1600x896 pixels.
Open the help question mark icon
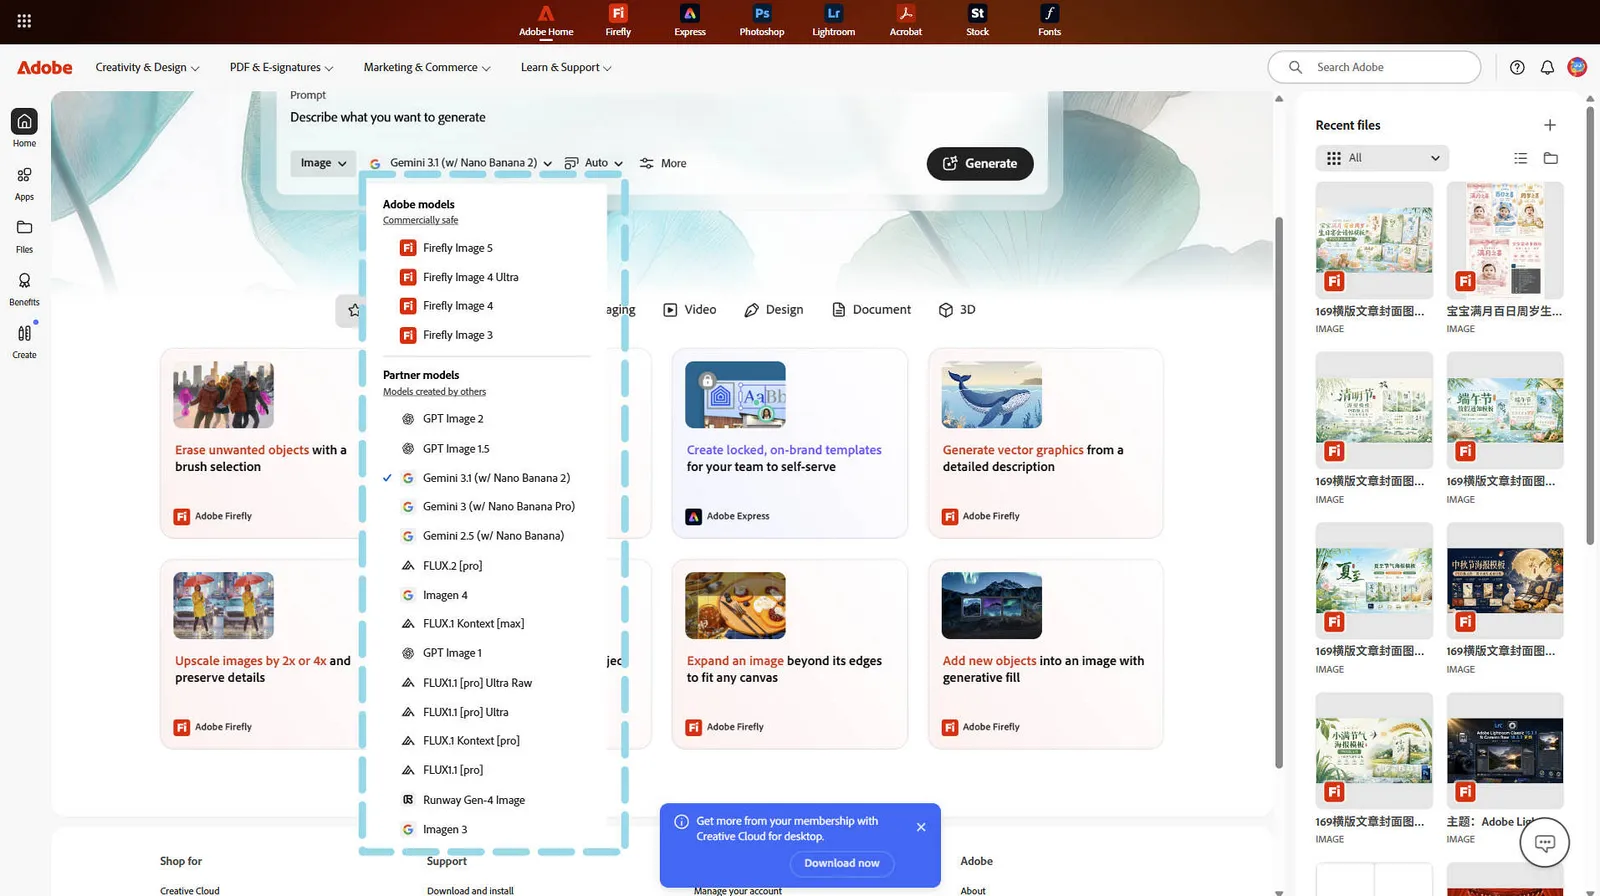1517,67
